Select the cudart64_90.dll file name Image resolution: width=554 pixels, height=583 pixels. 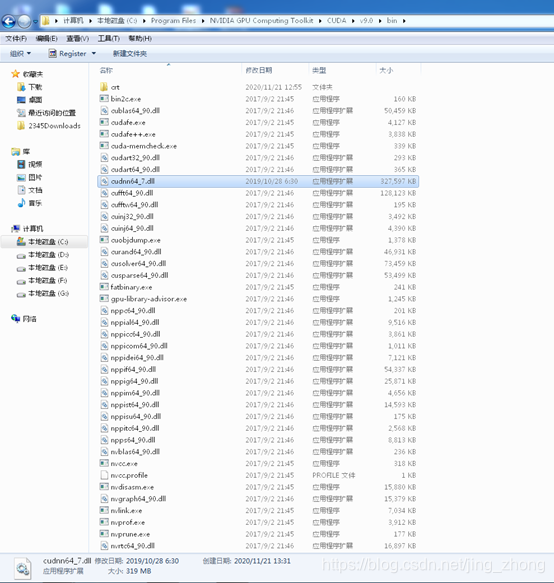[x=135, y=169]
